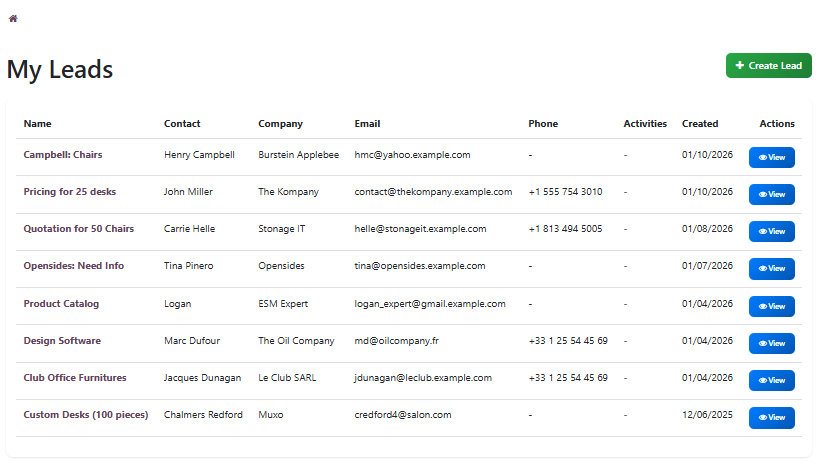Image resolution: width=822 pixels, height=464 pixels.
Task: Click the Created column header
Action: click(699, 124)
